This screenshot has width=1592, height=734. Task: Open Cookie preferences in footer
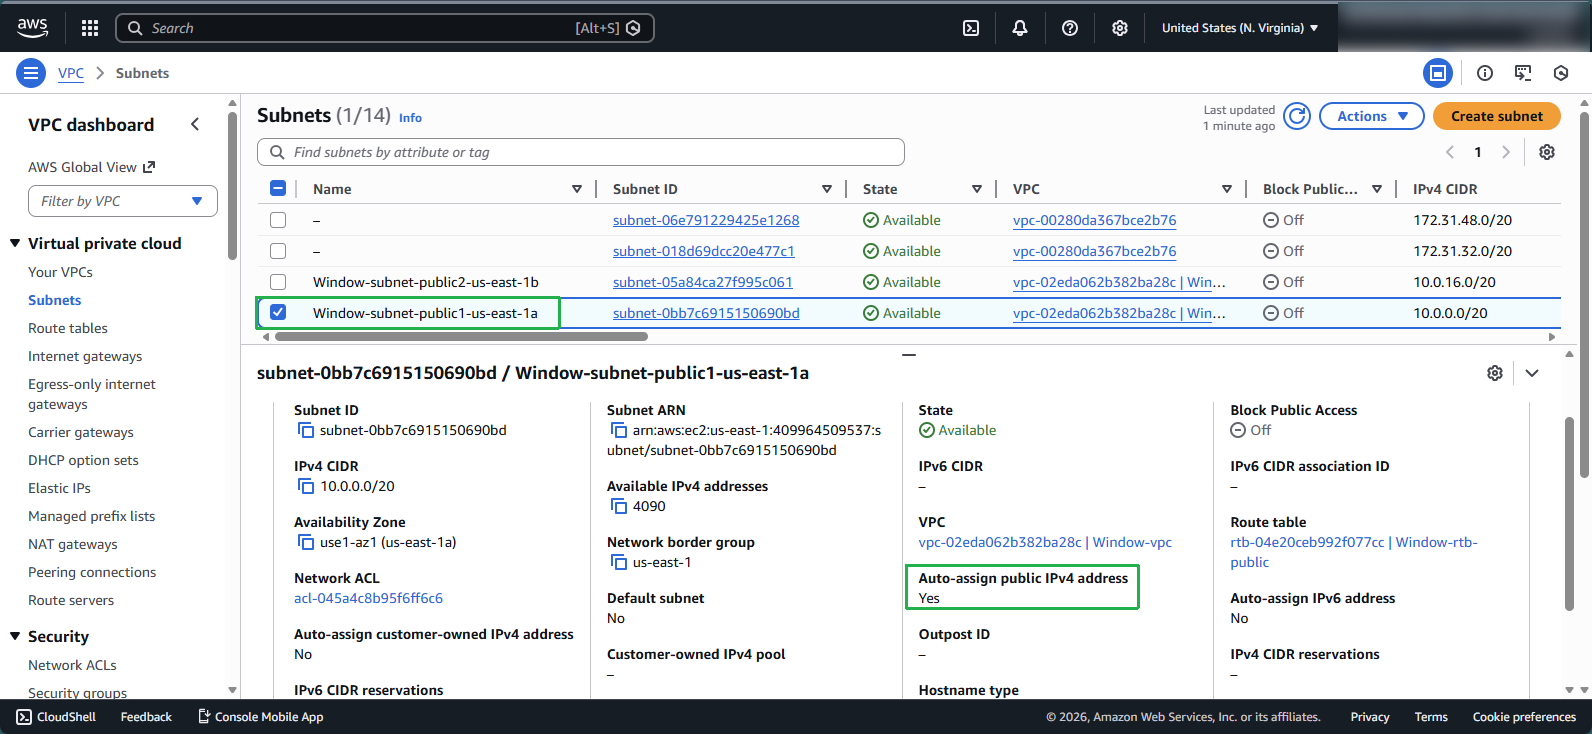[x=1524, y=717]
